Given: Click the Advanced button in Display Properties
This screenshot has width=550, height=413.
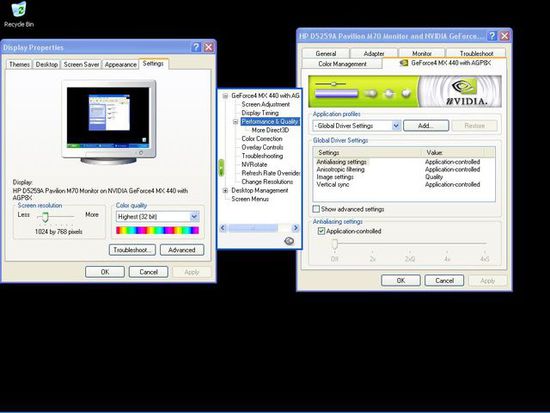Looking at the screenshot, I should [x=182, y=250].
